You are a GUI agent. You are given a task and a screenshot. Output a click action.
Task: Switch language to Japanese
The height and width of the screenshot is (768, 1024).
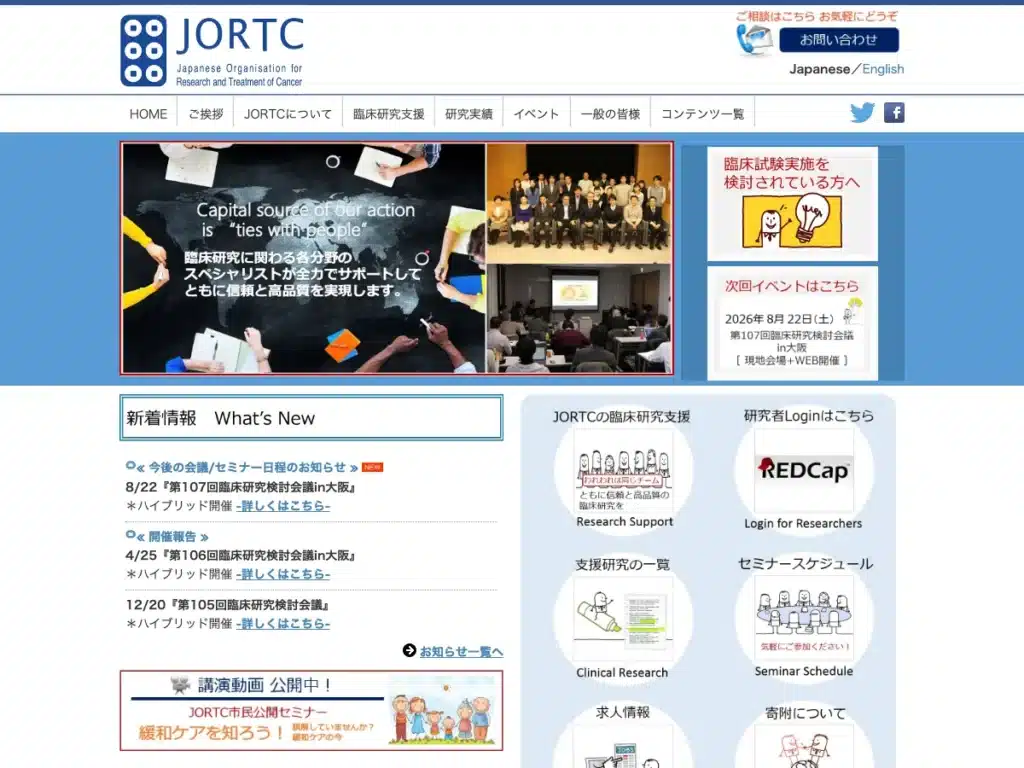coord(820,69)
